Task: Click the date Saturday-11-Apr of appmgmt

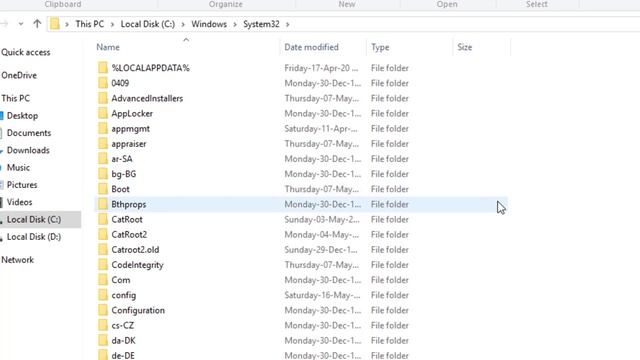Action: pos(321,129)
